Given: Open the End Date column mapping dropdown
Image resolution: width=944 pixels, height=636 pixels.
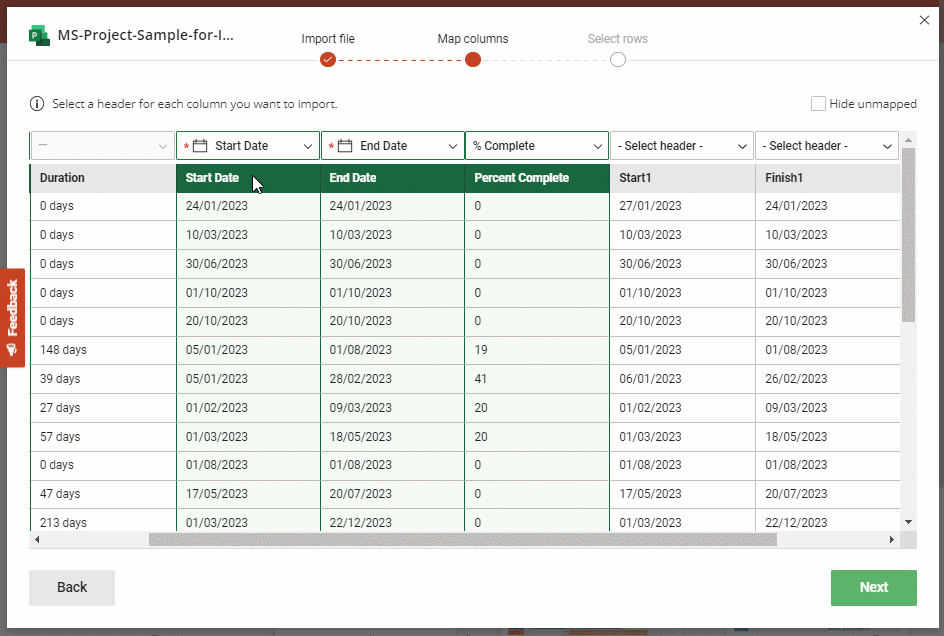Looking at the screenshot, I should tap(452, 145).
